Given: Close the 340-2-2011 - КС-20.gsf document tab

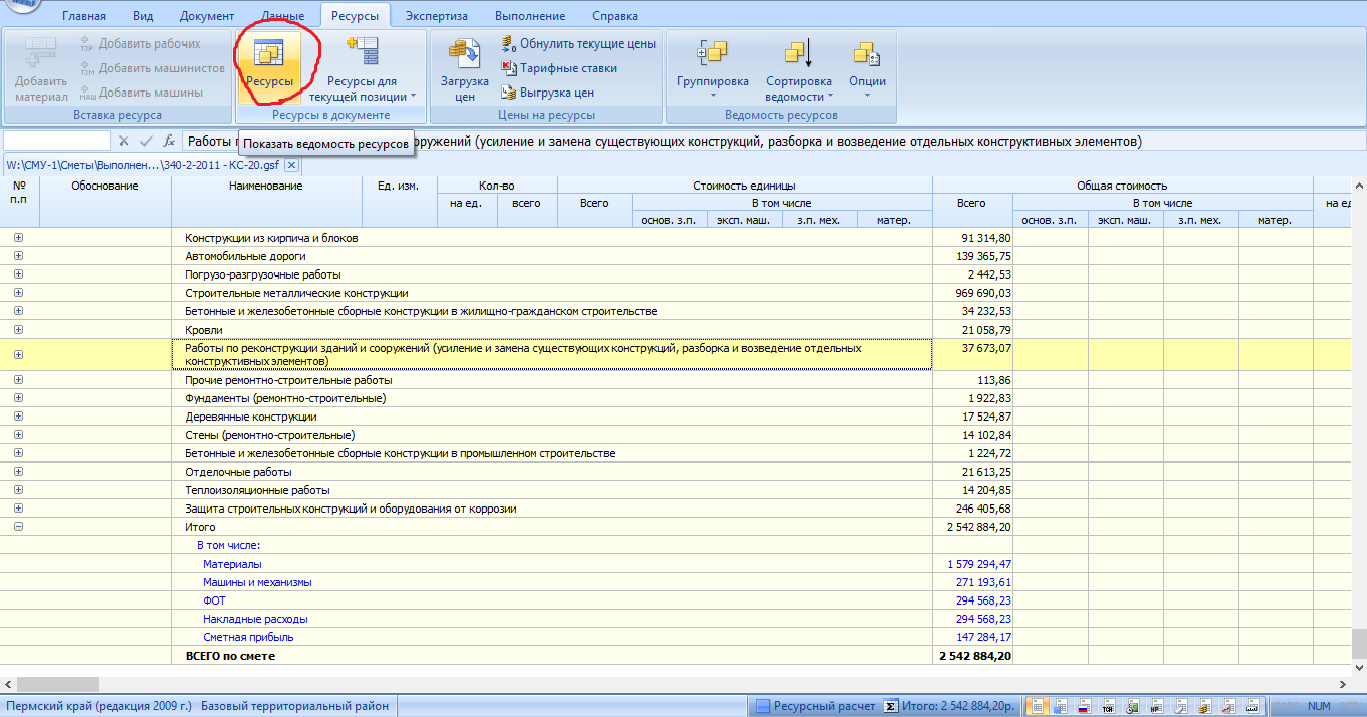Looking at the screenshot, I should tap(291, 165).
